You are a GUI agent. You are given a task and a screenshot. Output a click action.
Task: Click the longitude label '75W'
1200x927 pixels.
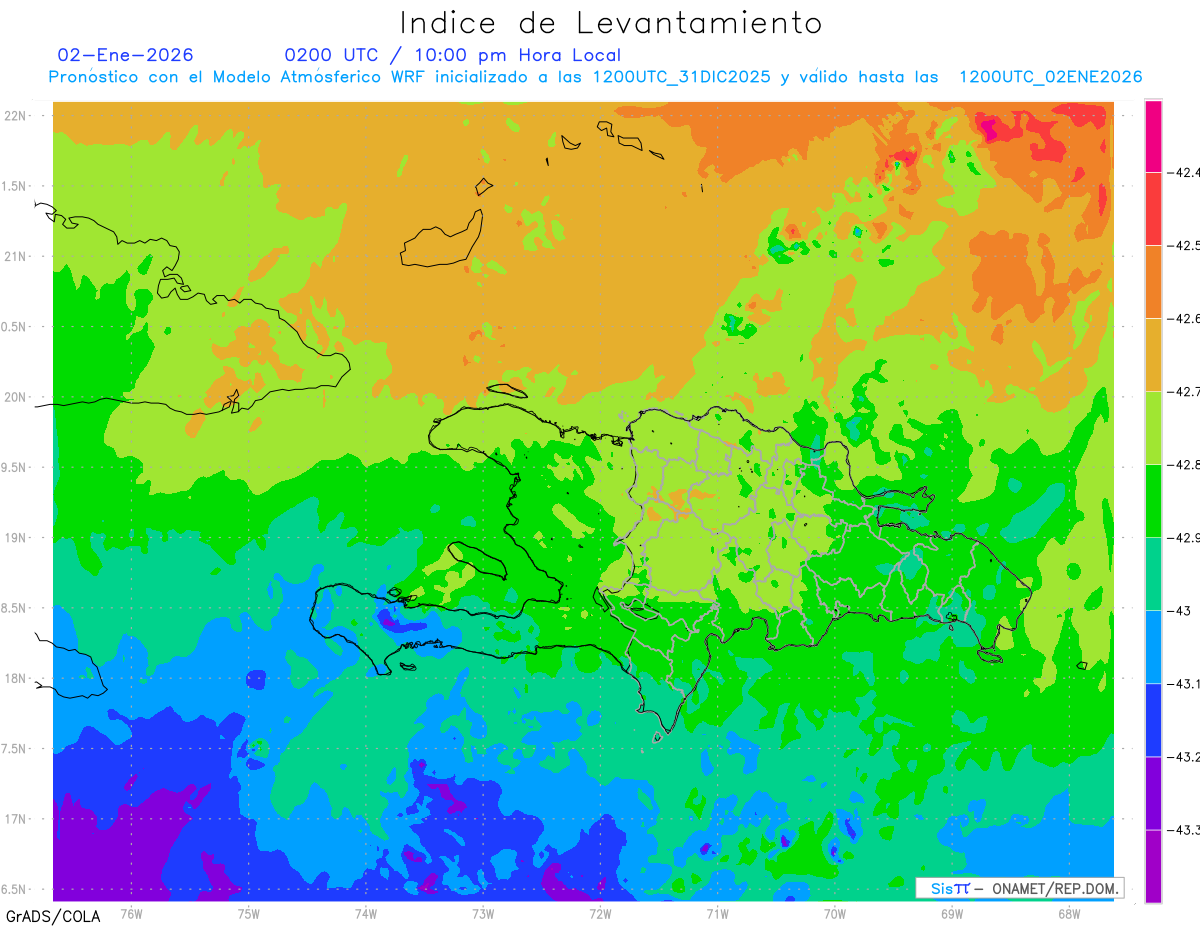(249, 914)
